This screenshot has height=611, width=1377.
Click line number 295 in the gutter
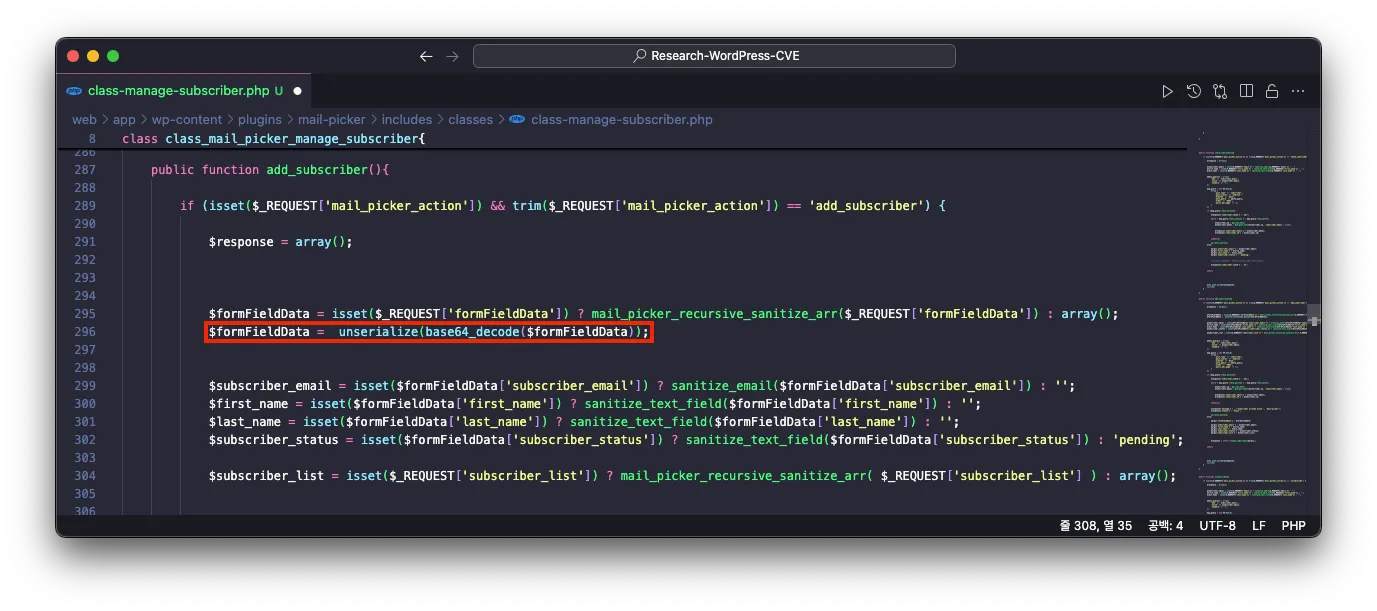point(84,314)
